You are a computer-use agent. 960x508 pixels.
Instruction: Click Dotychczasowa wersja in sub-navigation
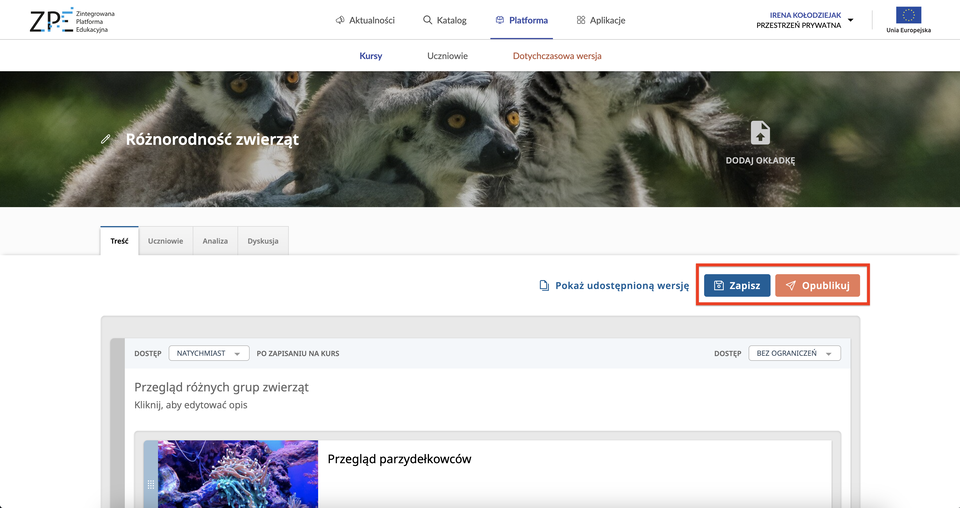click(x=557, y=56)
